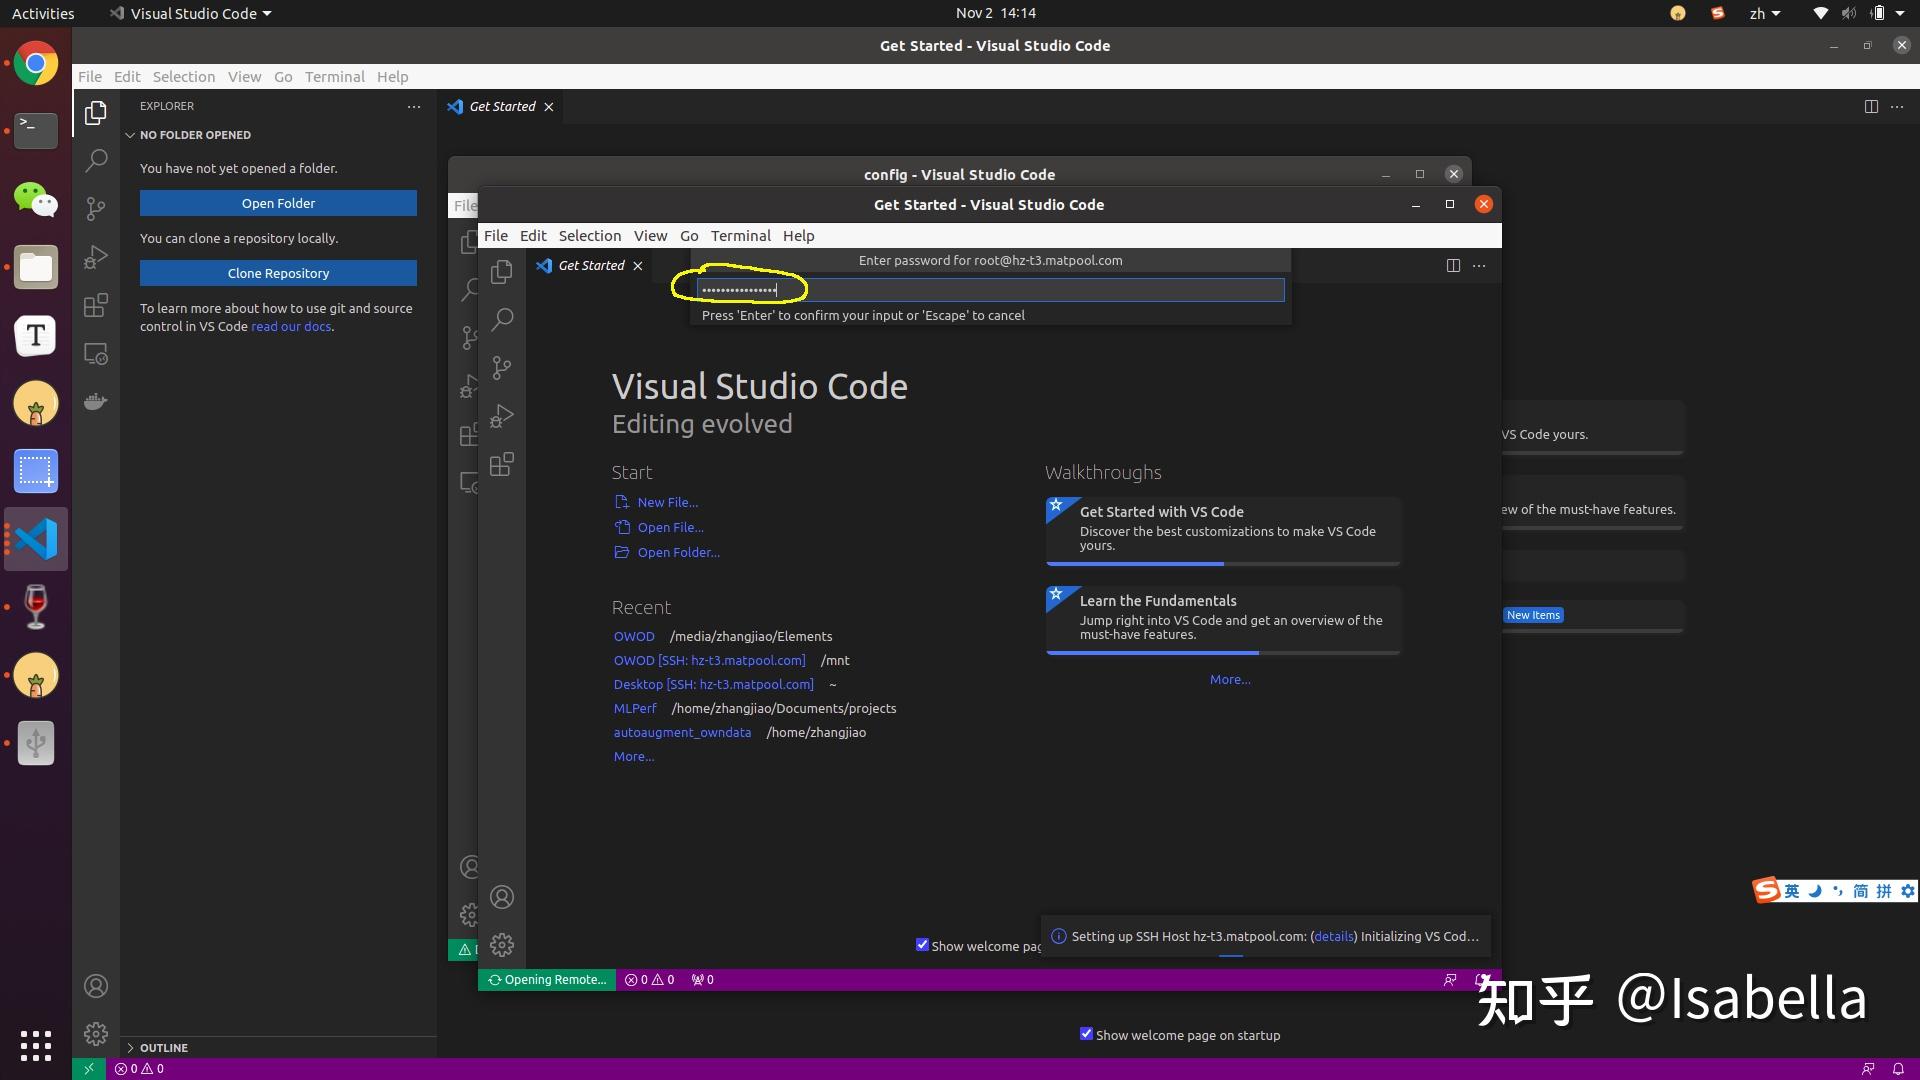The image size is (1920, 1080).
Task: Click Opening Remote status bar indicator
Action: click(547, 980)
